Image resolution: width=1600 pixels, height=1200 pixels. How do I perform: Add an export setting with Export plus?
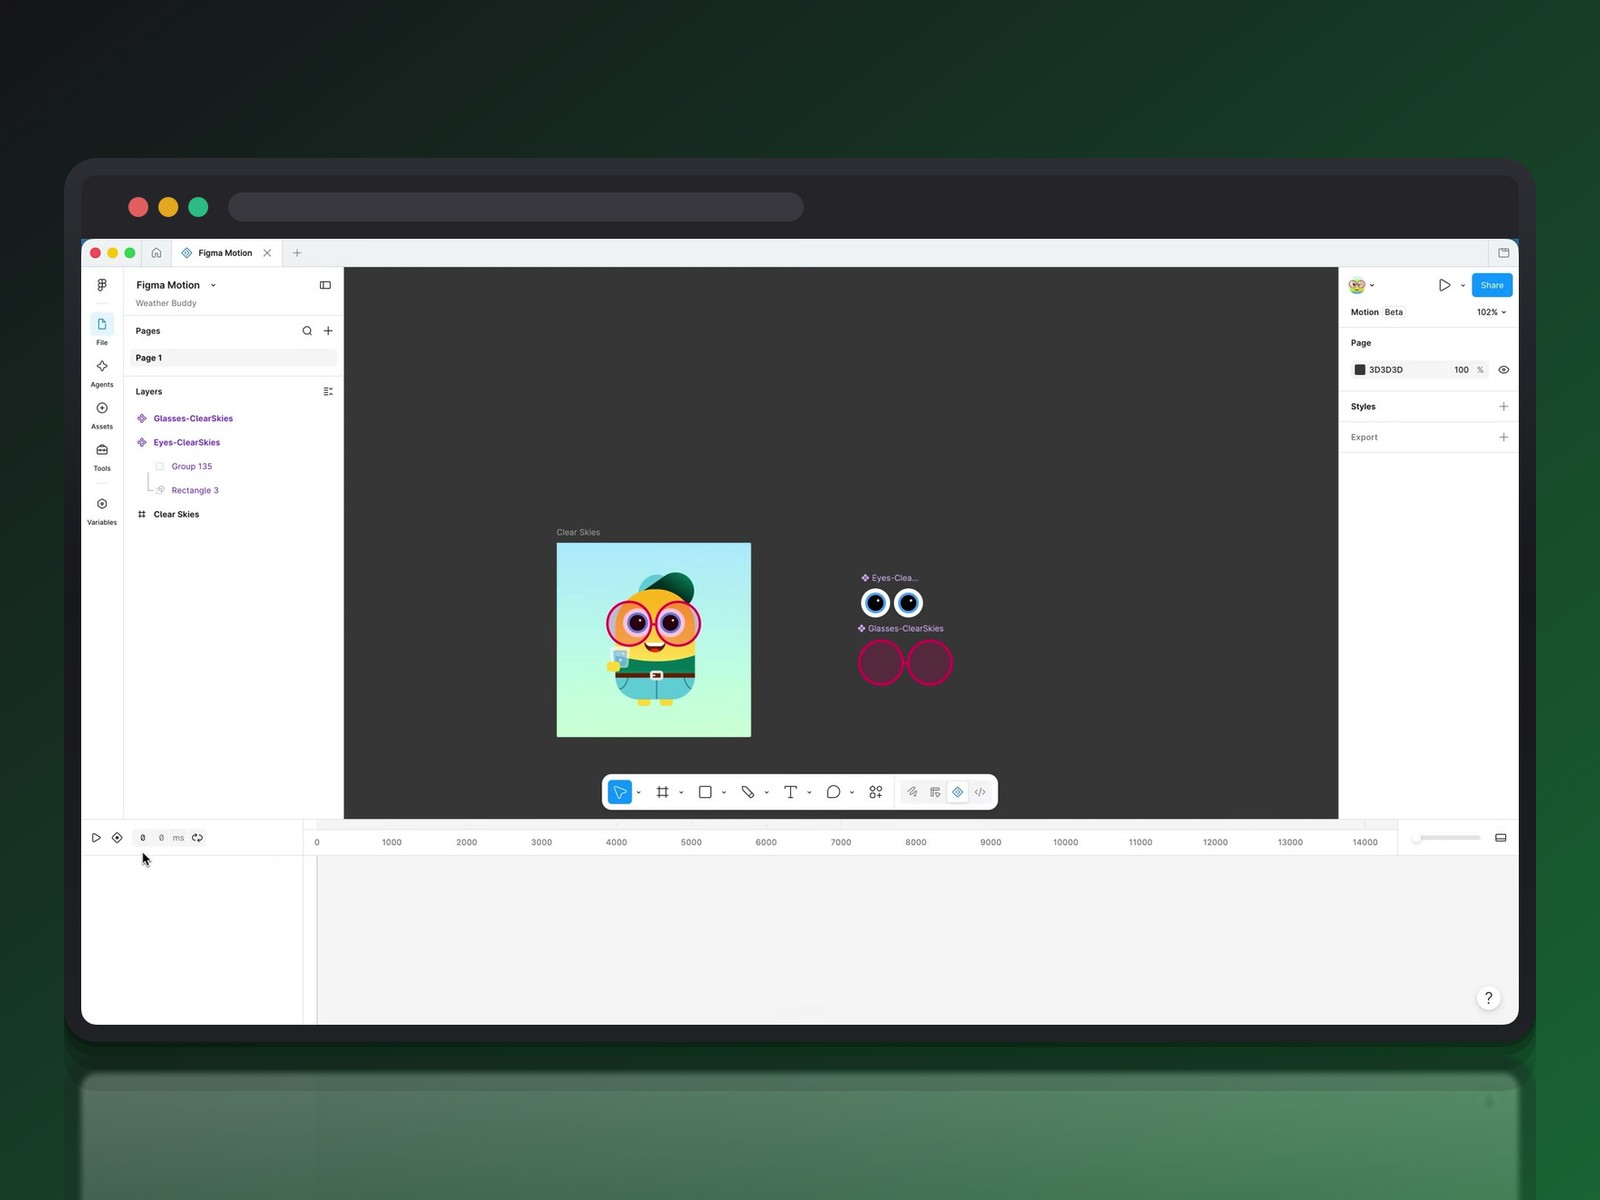pos(1503,437)
